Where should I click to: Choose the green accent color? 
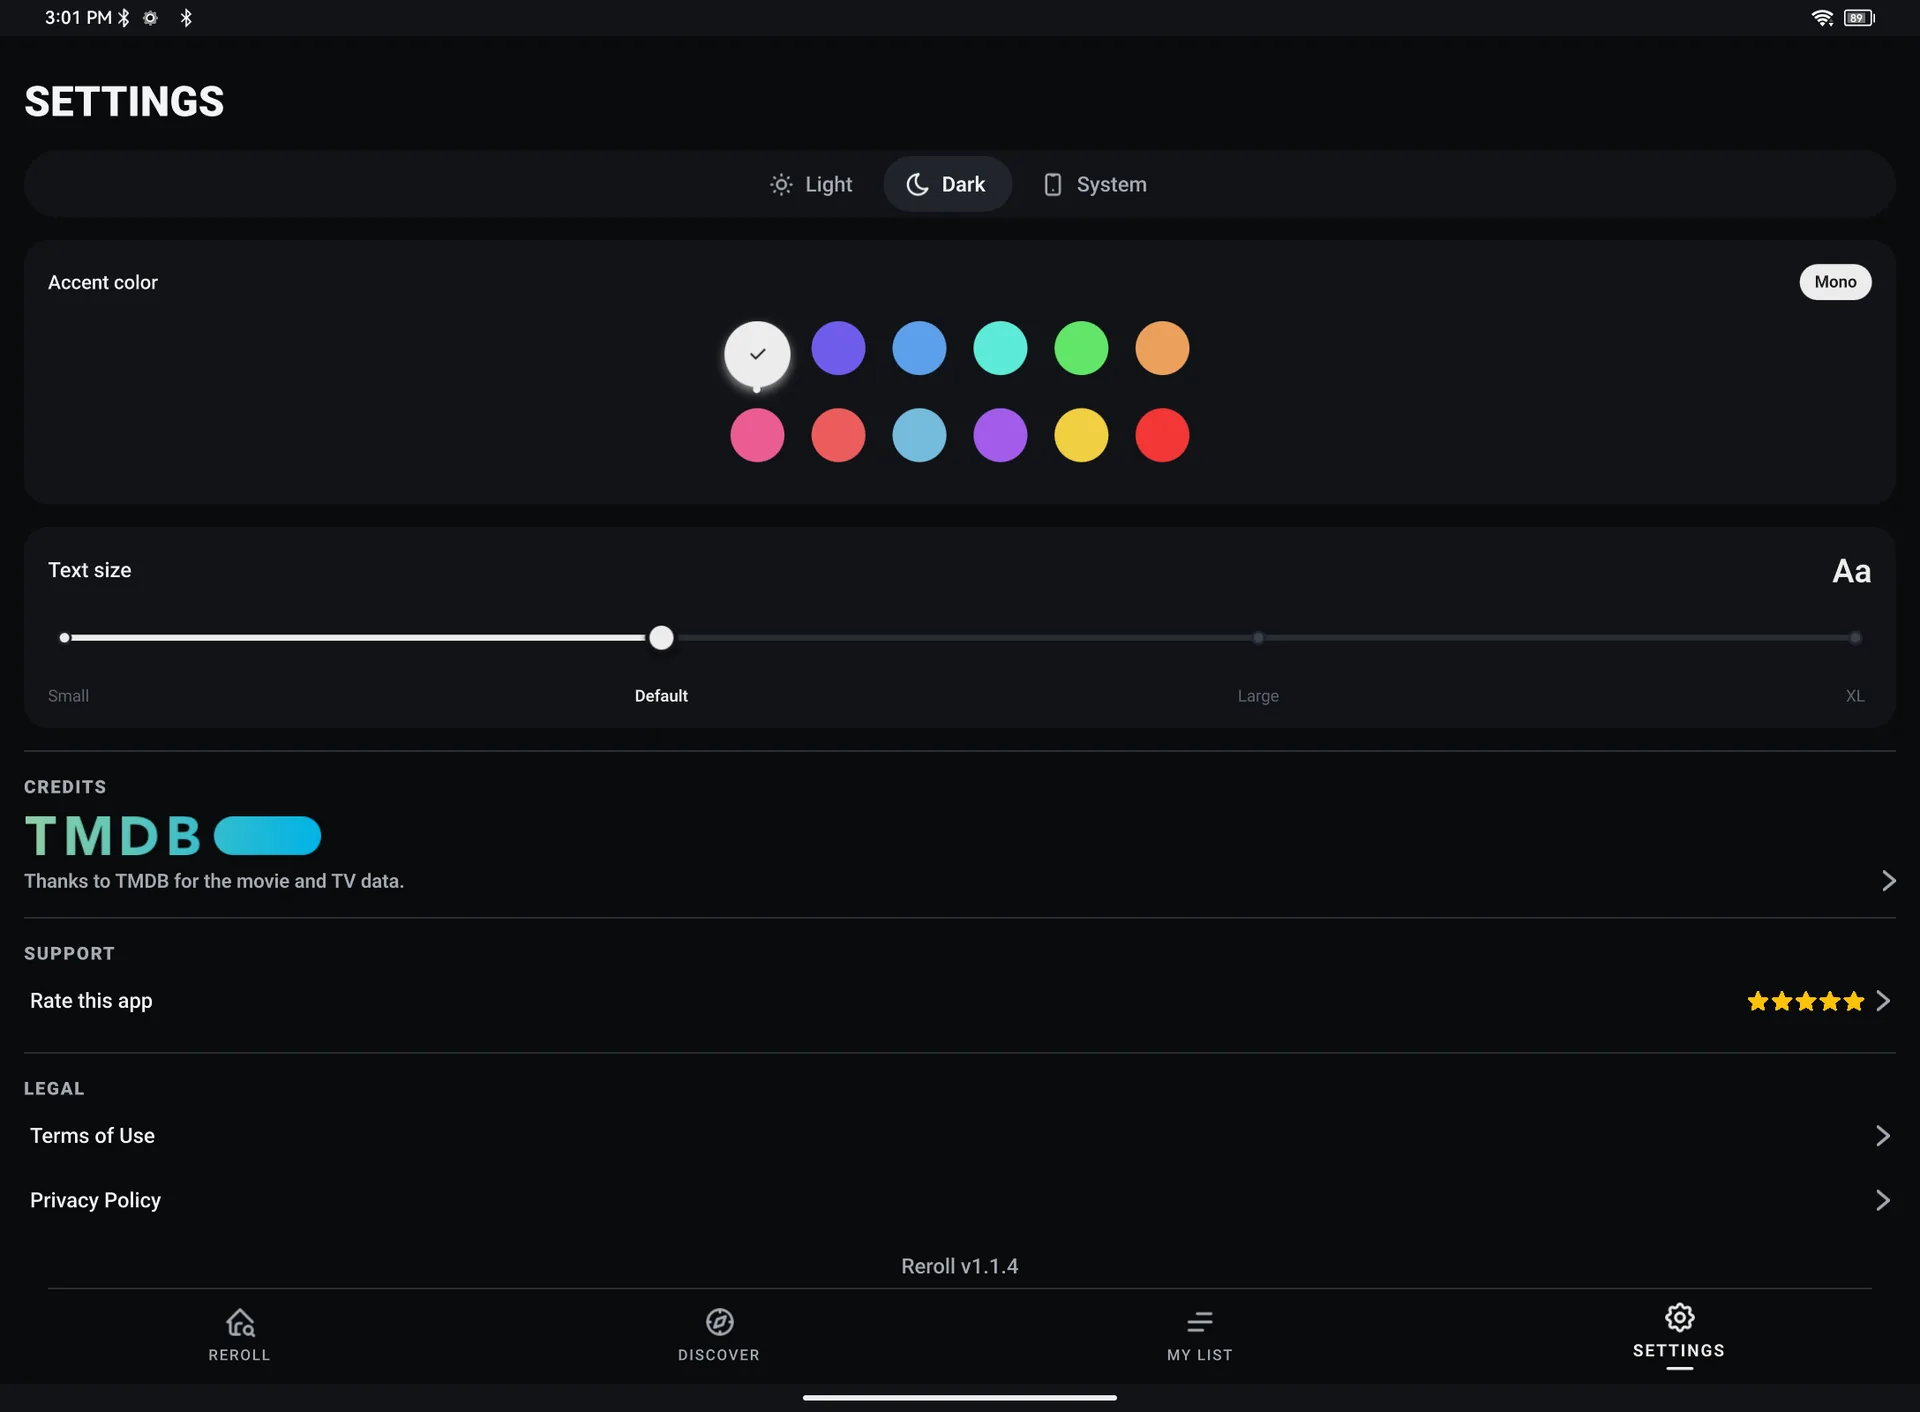click(x=1081, y=348)
